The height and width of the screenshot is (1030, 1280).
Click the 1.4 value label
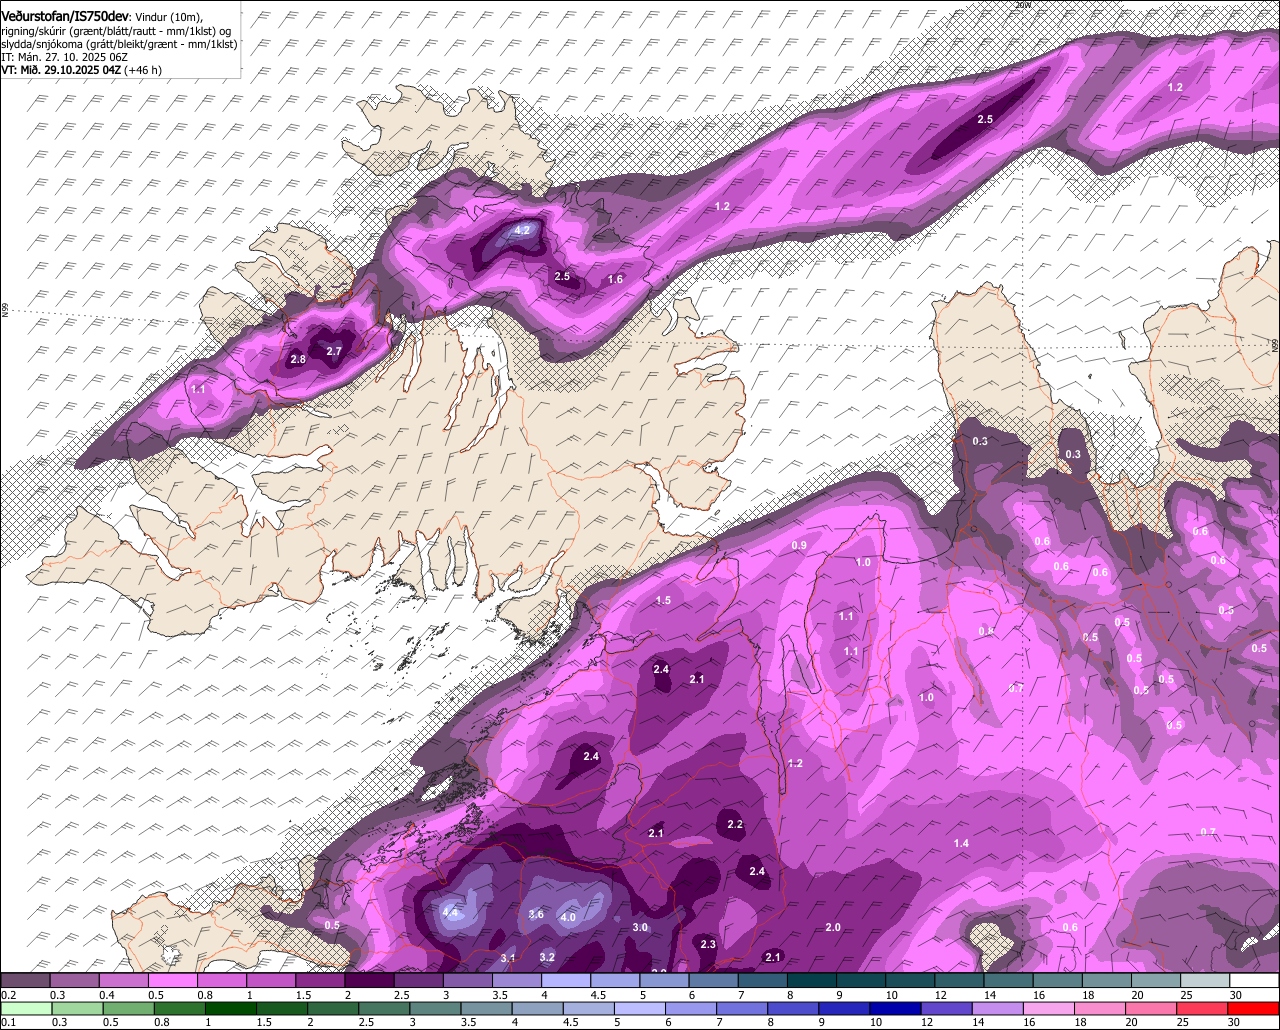(x=961, y=844)
